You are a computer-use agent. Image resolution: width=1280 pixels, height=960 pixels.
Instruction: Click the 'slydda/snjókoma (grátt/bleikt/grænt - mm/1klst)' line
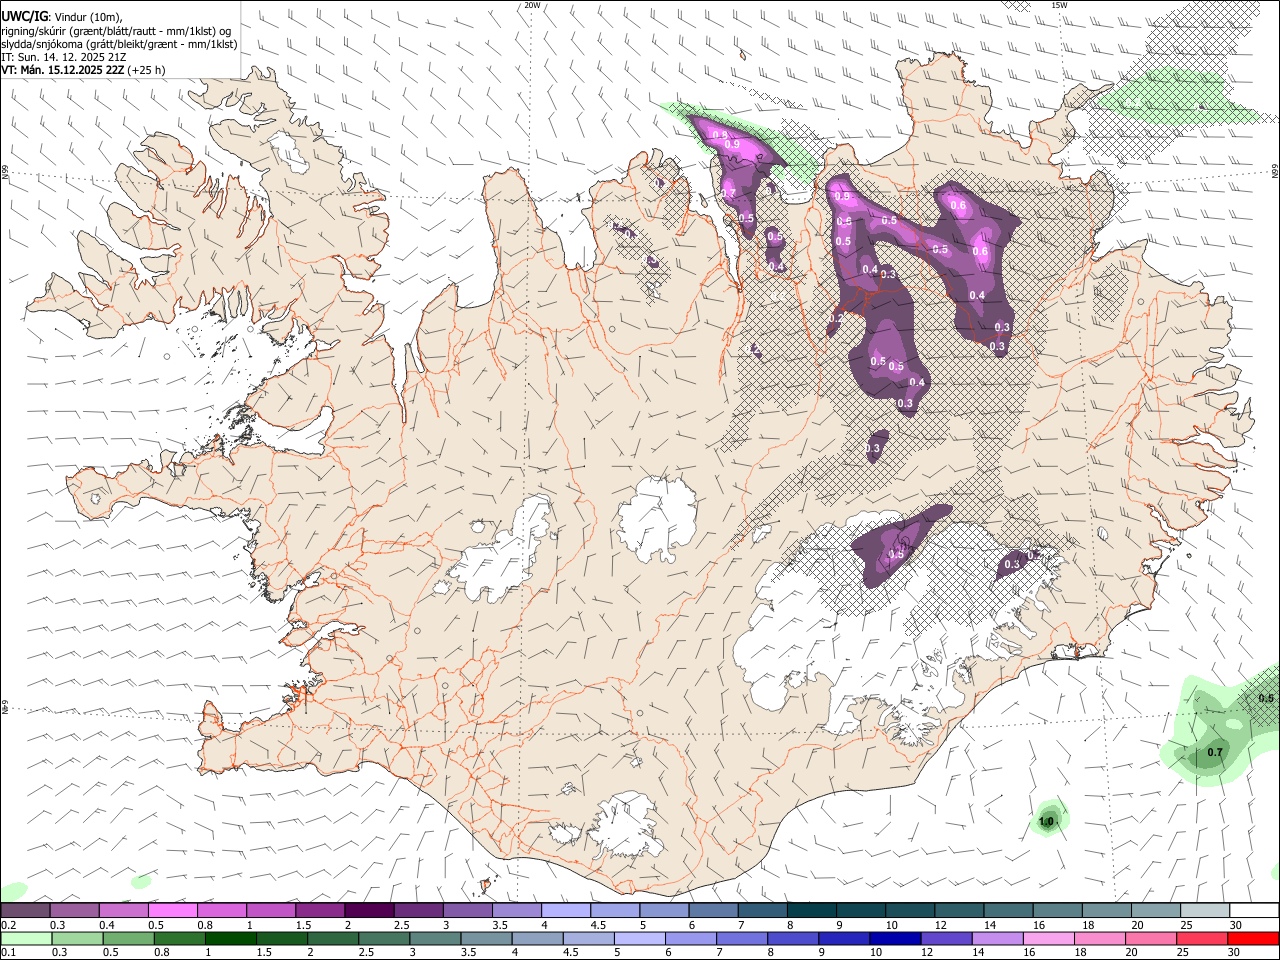[x=119, y=44]
